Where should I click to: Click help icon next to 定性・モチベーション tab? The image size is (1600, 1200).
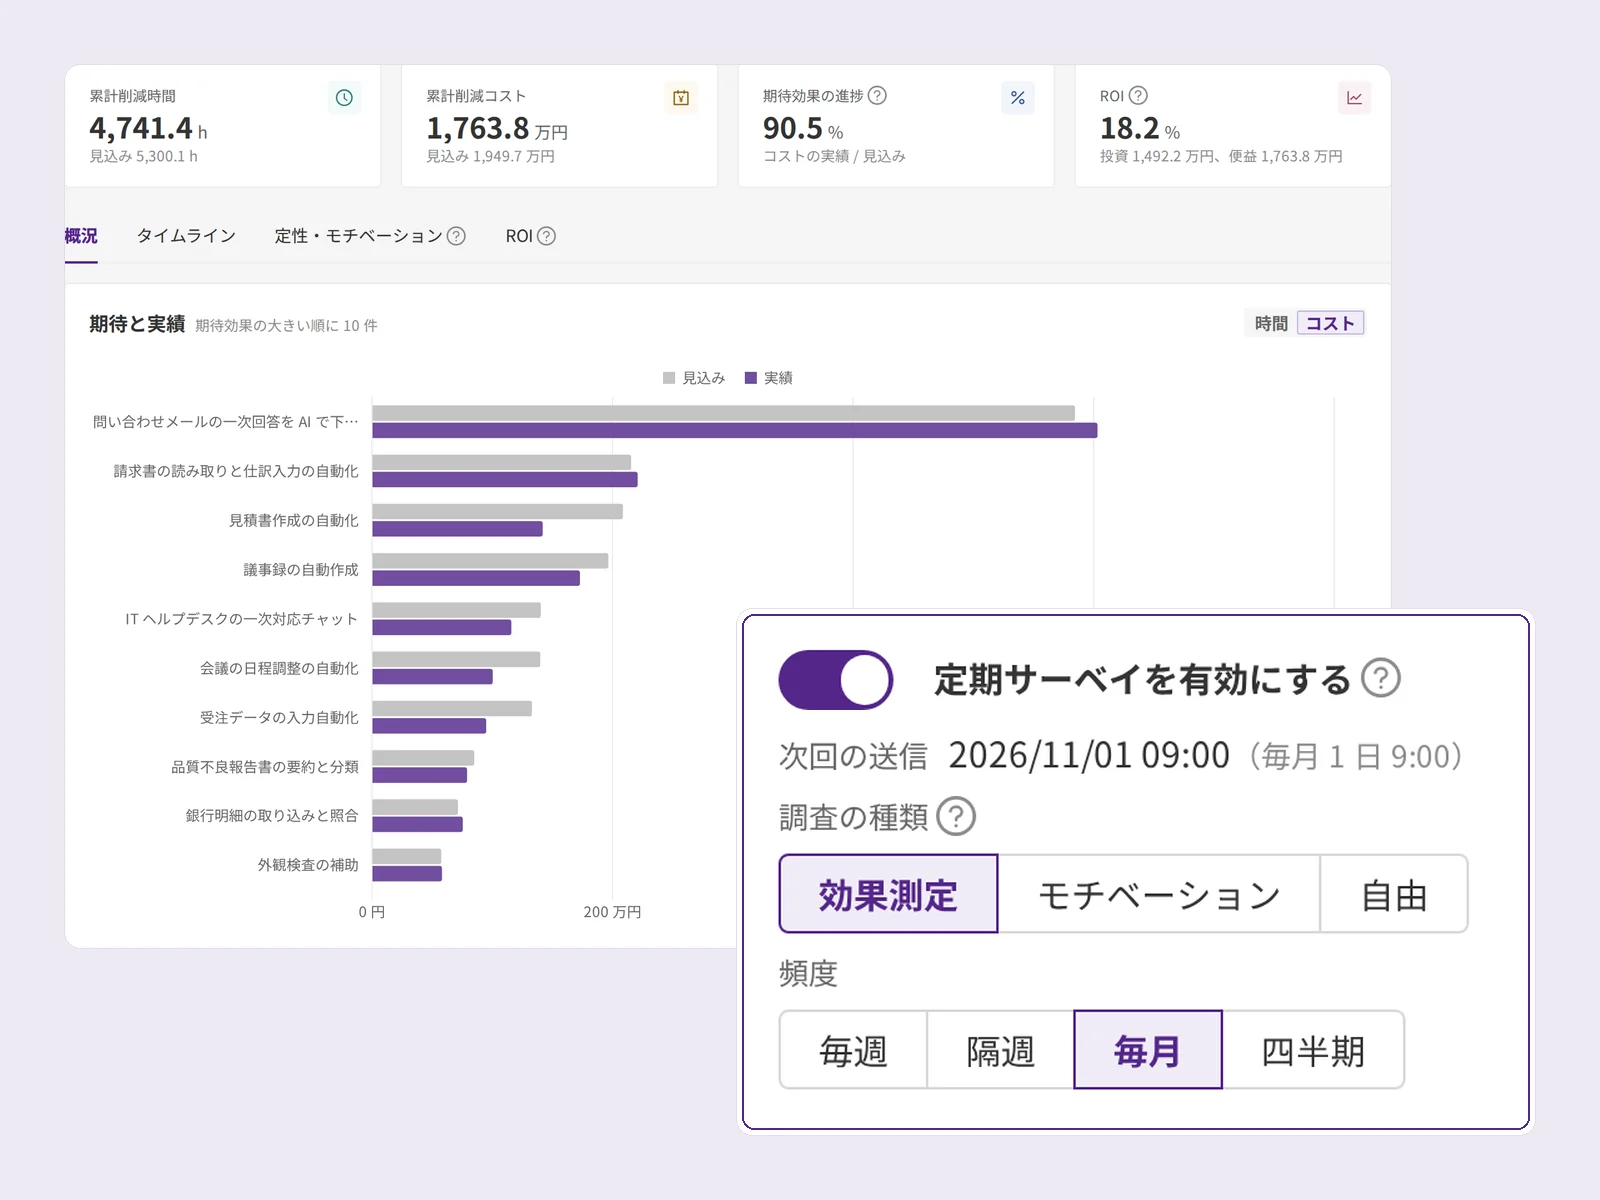(456, 236)
